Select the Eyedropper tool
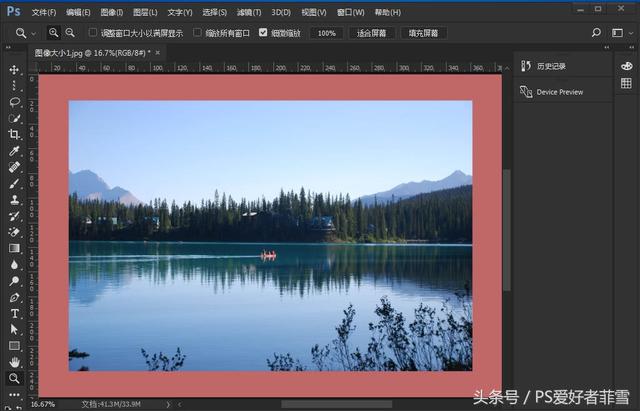Screen dimensions: 640x411 pos(14,150)
